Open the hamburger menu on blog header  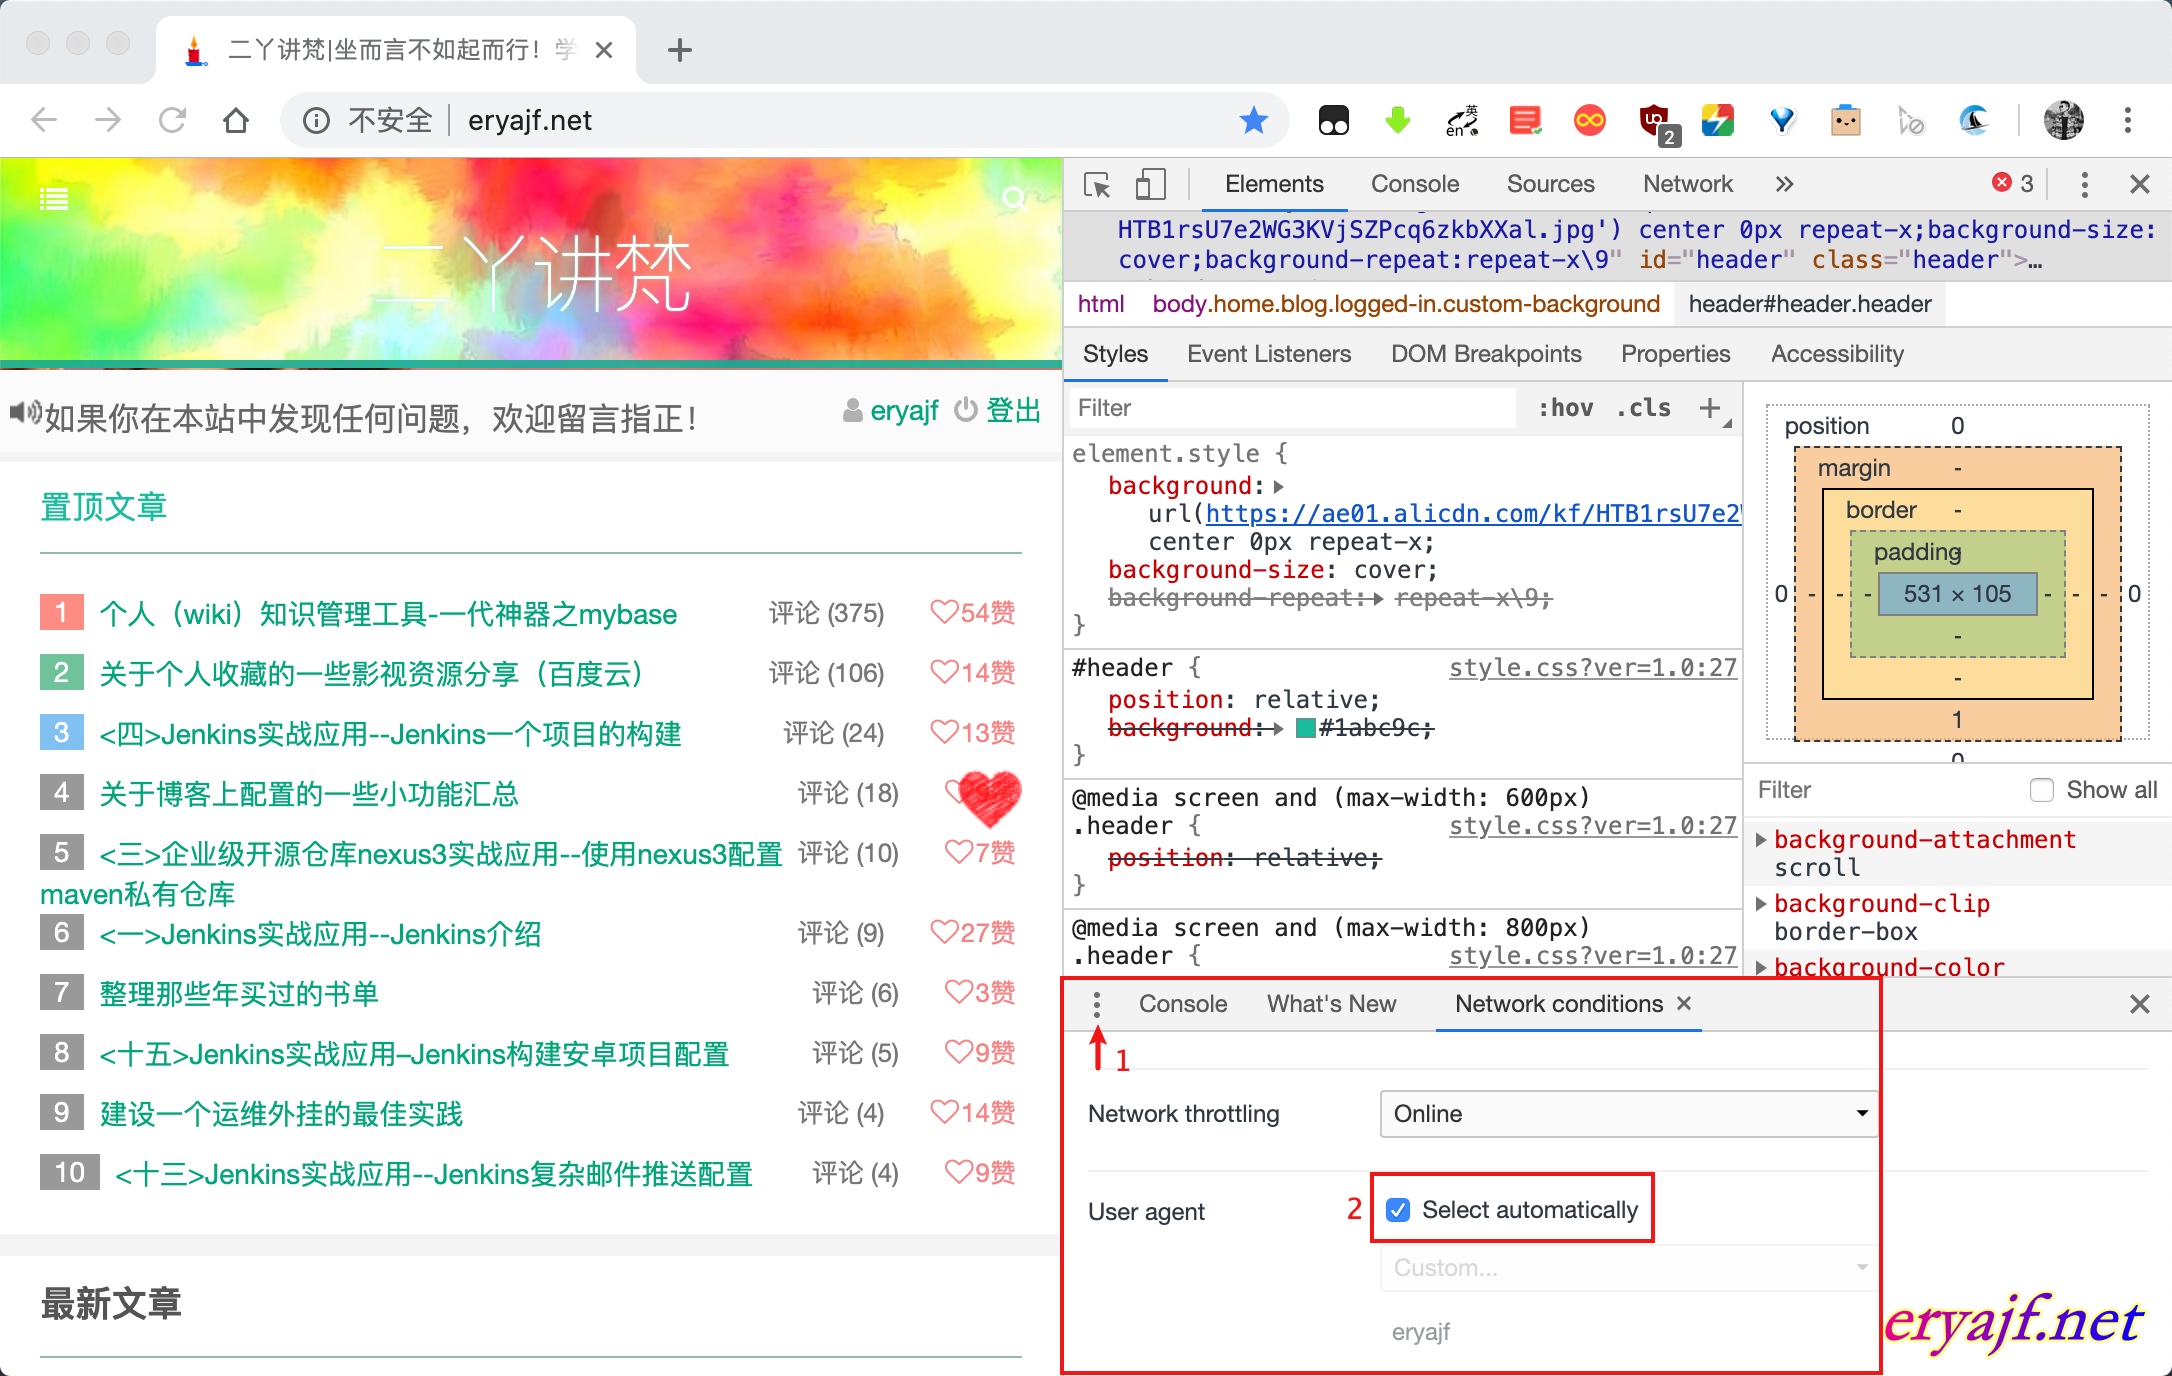pos(54,200)
